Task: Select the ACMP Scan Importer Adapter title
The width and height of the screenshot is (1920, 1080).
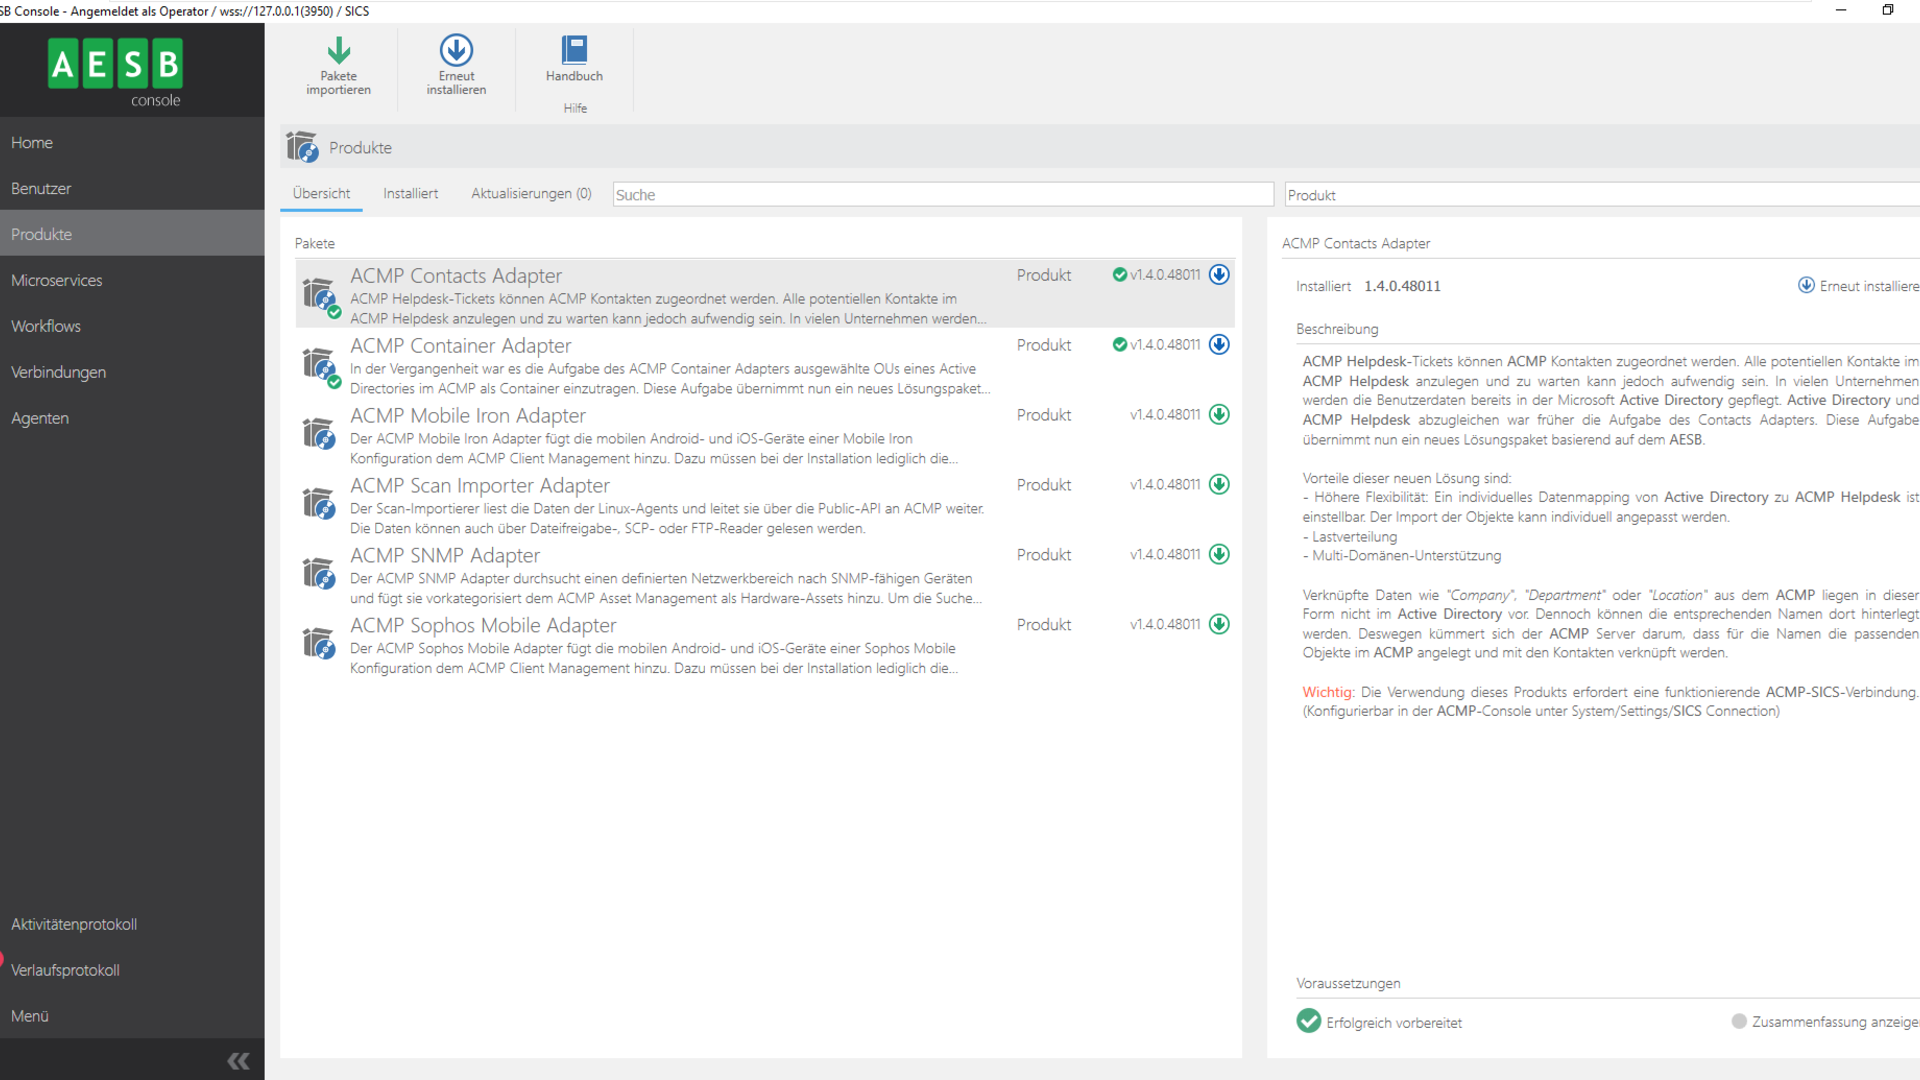Action: tap(480, 486)
